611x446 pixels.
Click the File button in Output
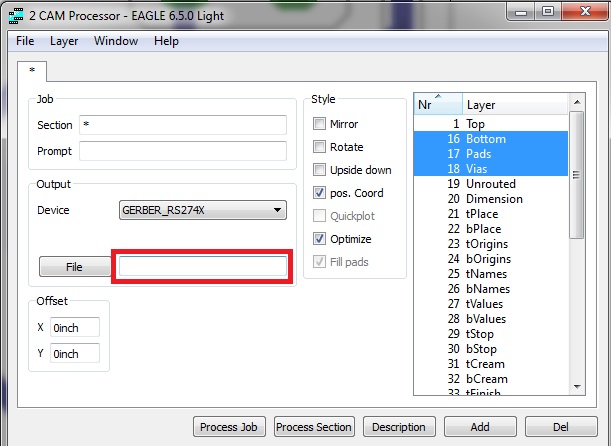(x=74, y=267)
